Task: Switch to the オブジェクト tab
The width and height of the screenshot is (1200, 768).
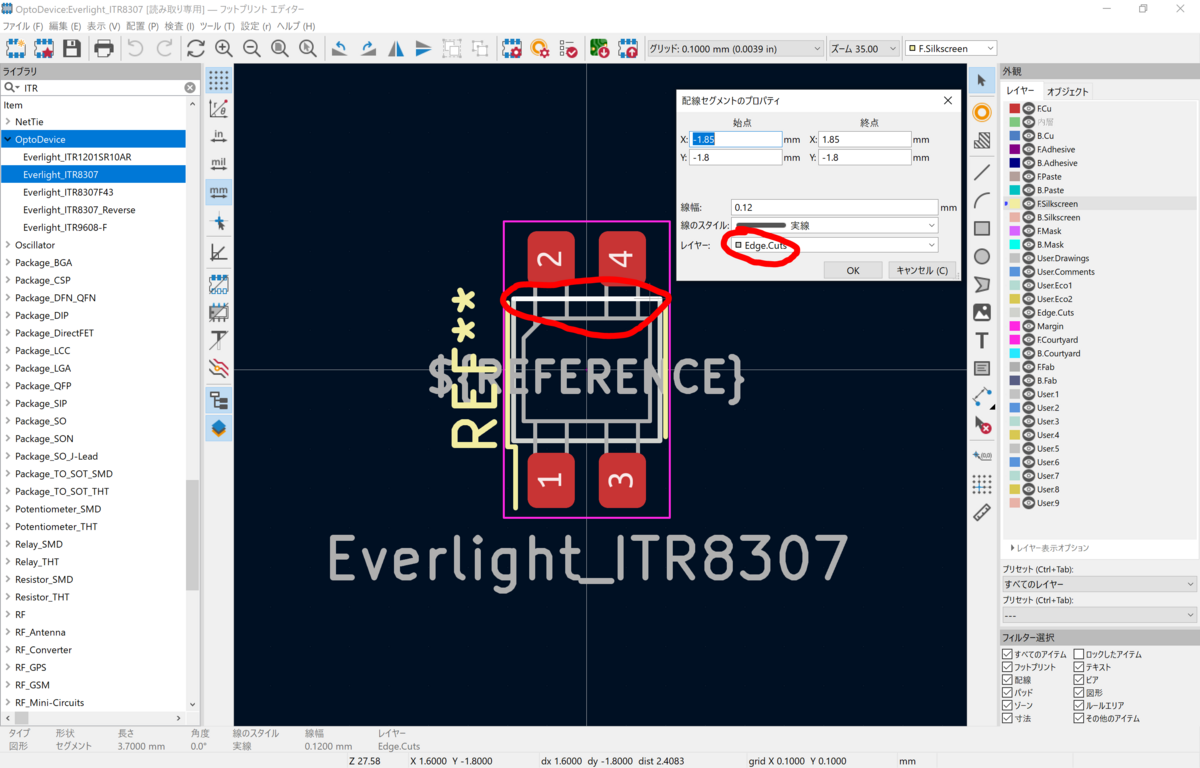Action: pyautogui.click(x=1067, y=91)
